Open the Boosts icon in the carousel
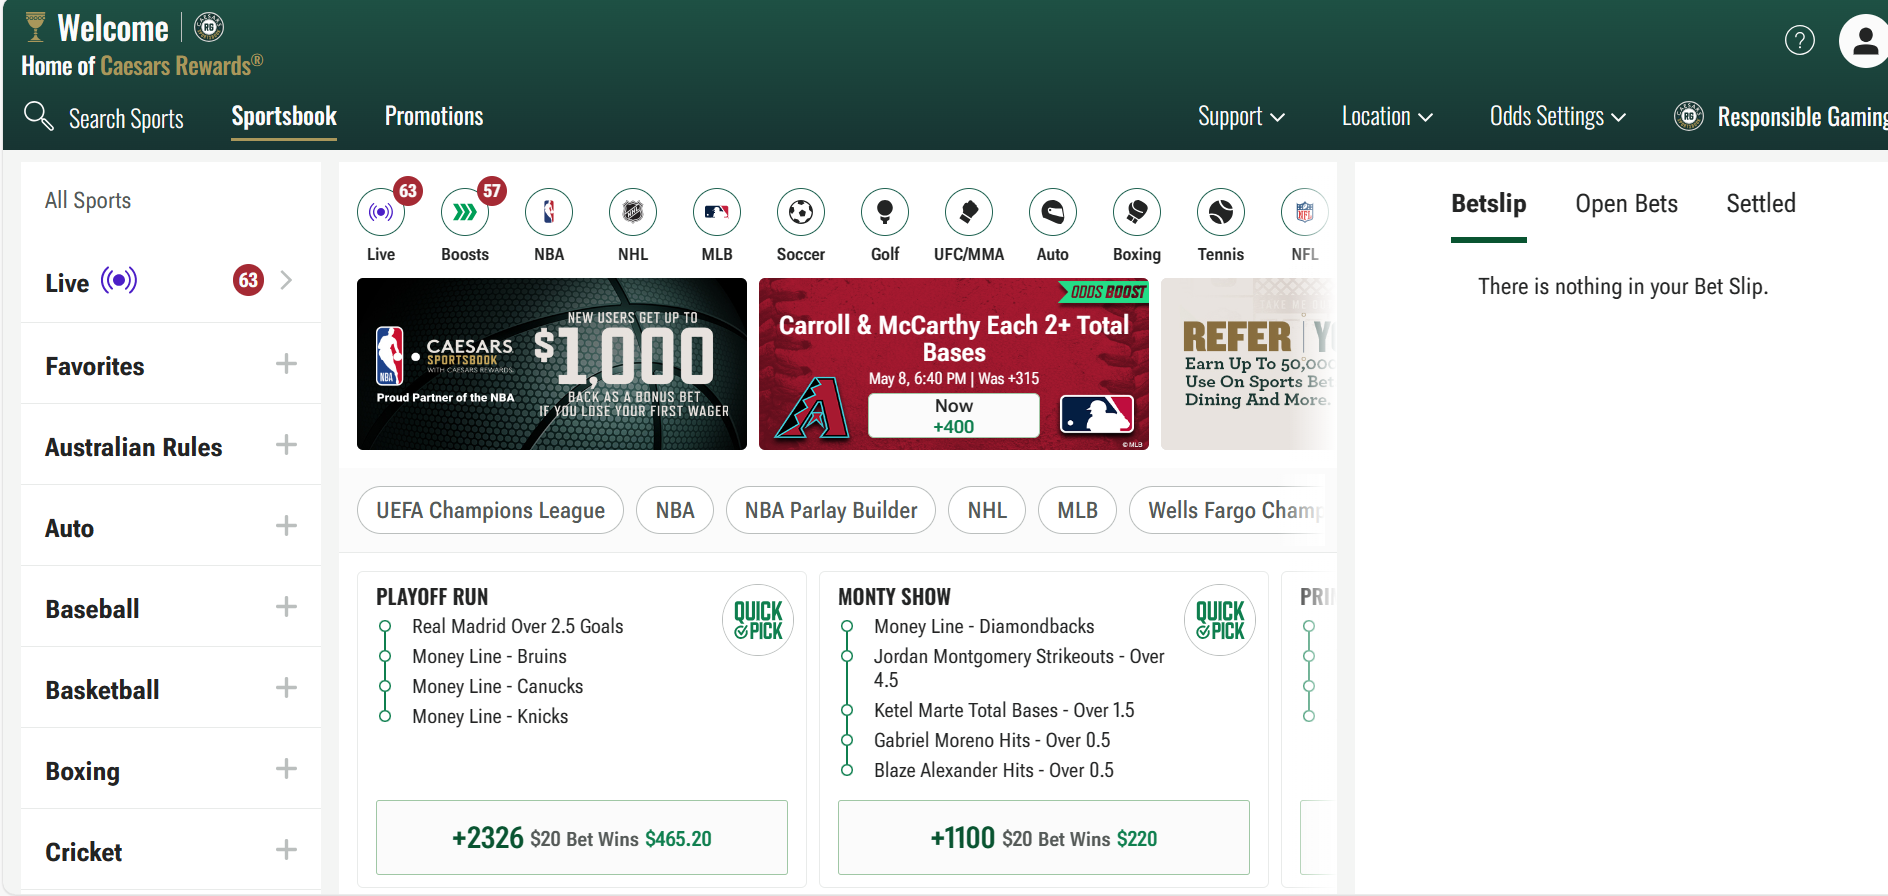This screenshot has width=1888, height=896. coord(465,212)
